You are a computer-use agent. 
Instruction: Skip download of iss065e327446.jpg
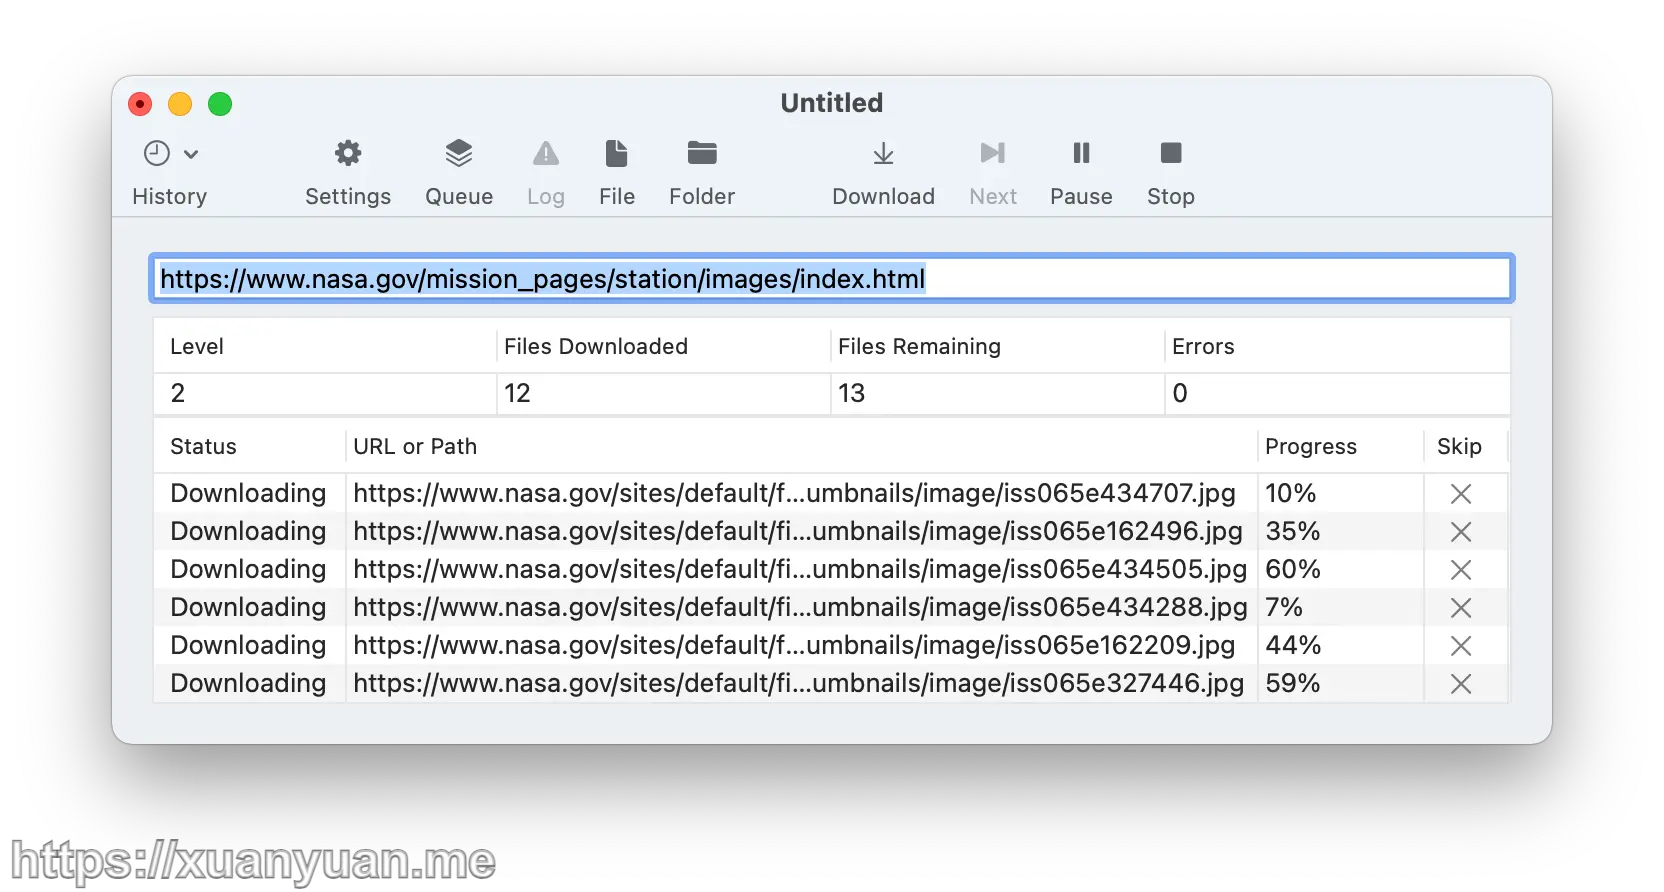(x=1461, y=684)
